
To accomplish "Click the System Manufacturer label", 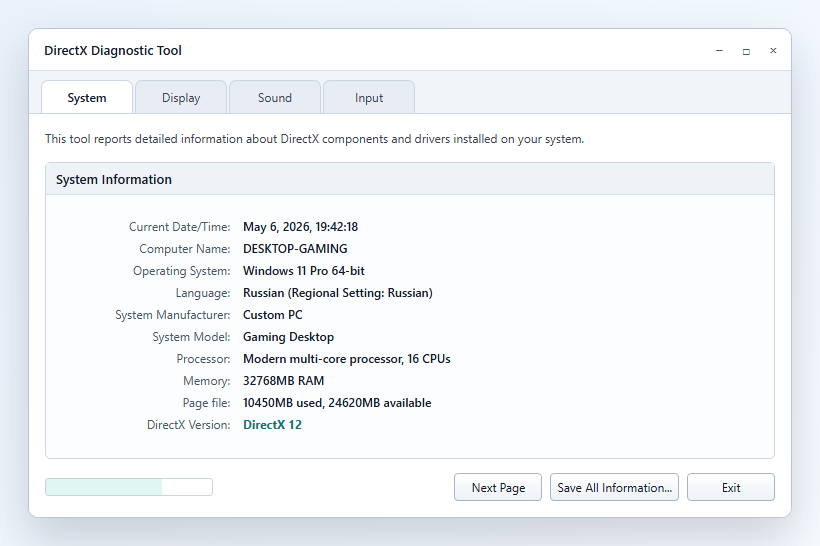I will [173, 315].
